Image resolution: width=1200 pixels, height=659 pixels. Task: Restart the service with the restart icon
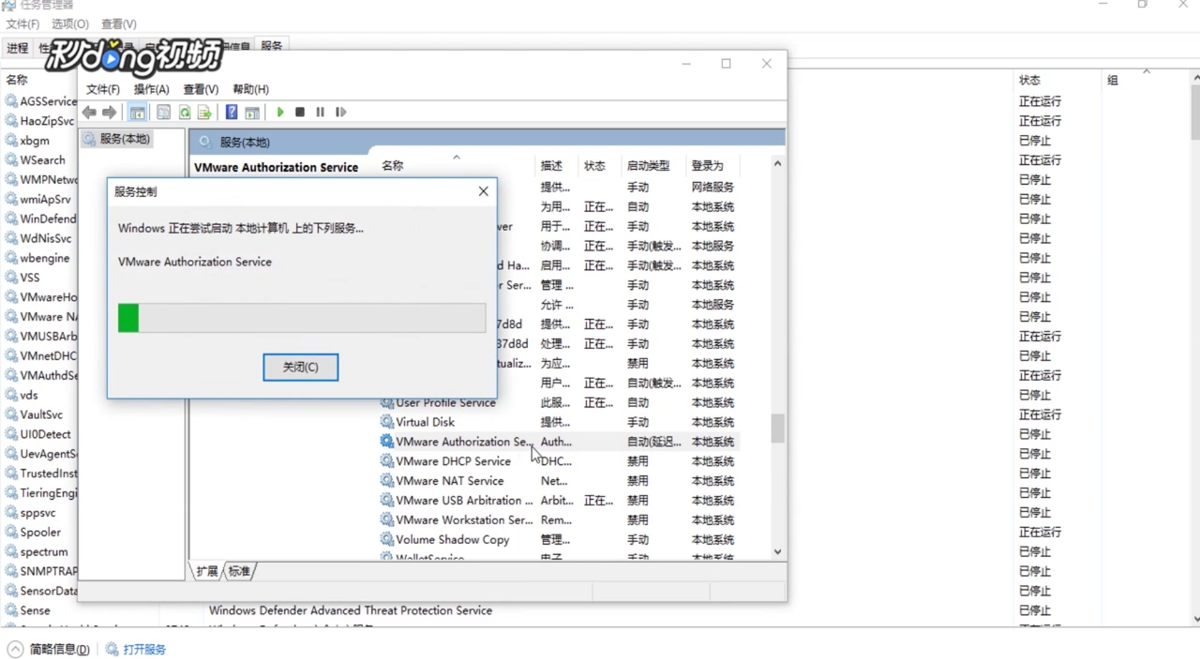340,112
